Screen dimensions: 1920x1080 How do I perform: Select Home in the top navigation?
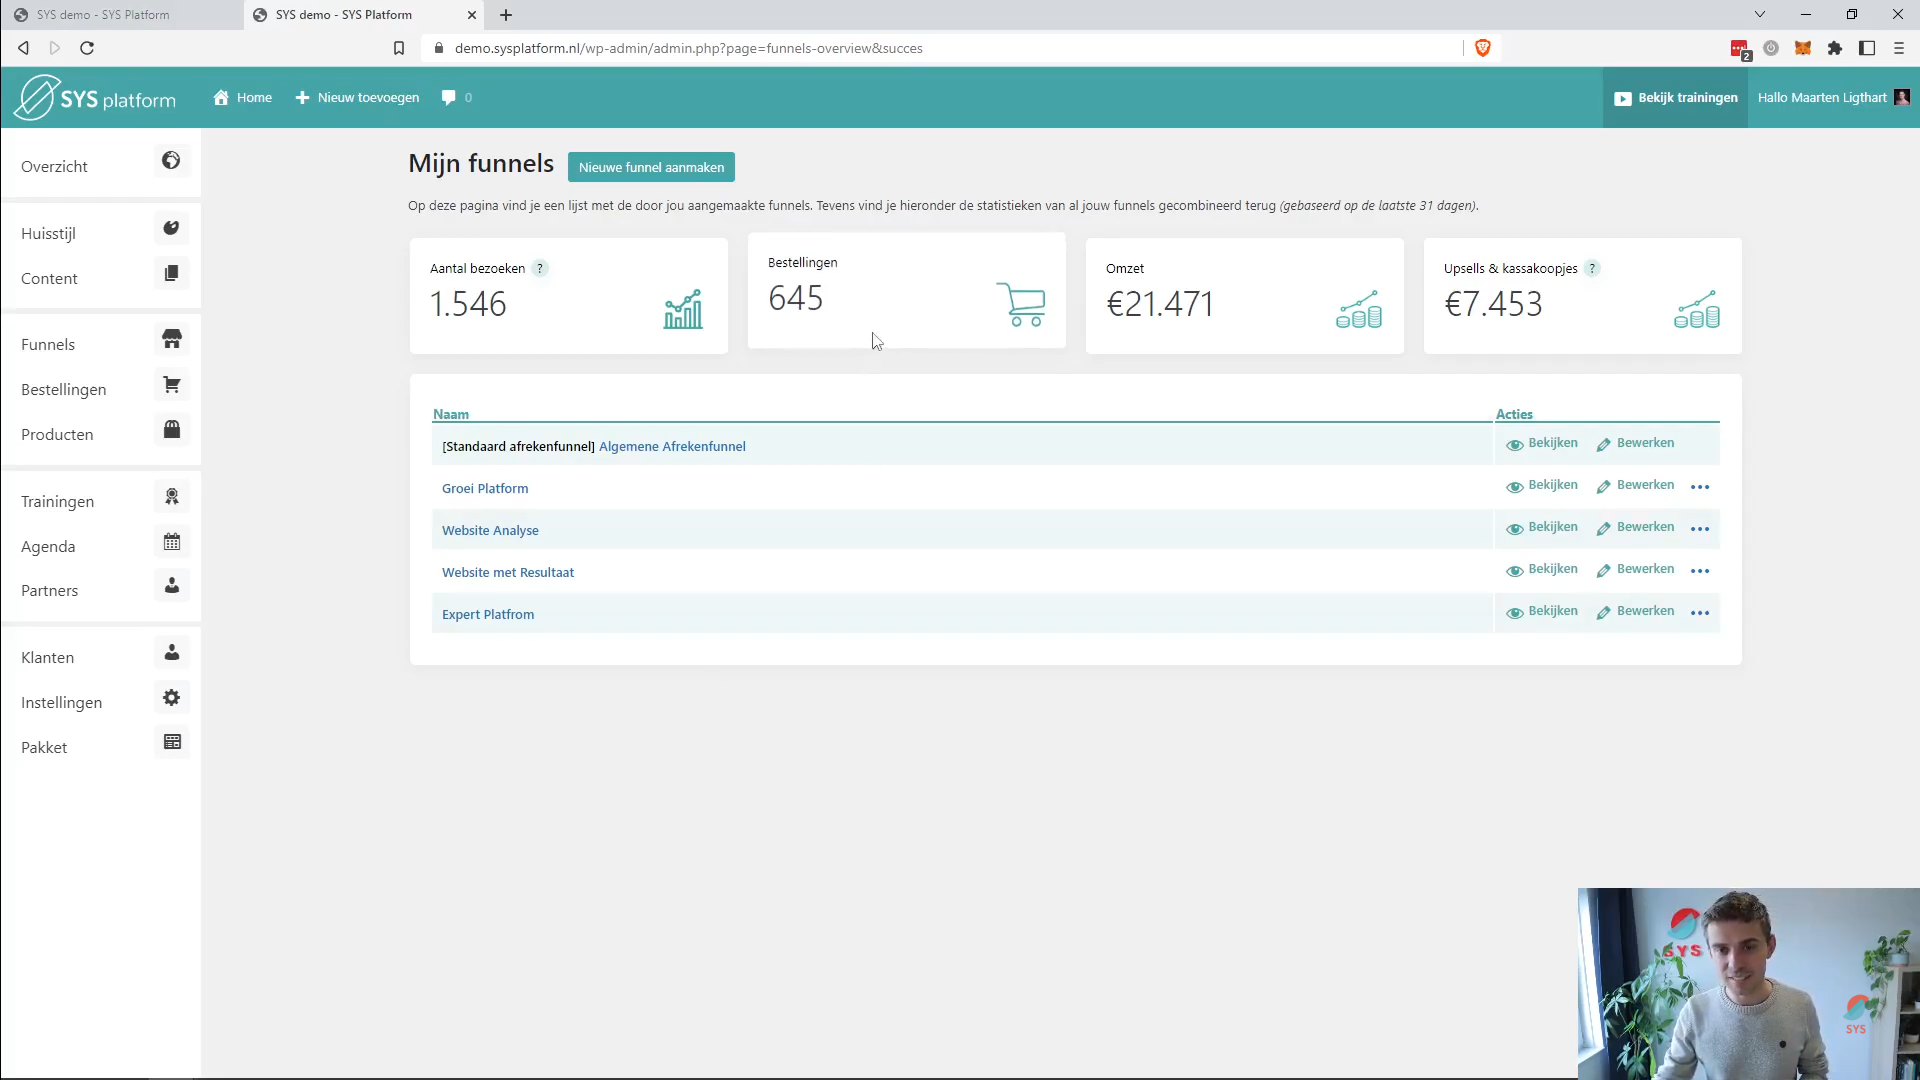(241, 97)
